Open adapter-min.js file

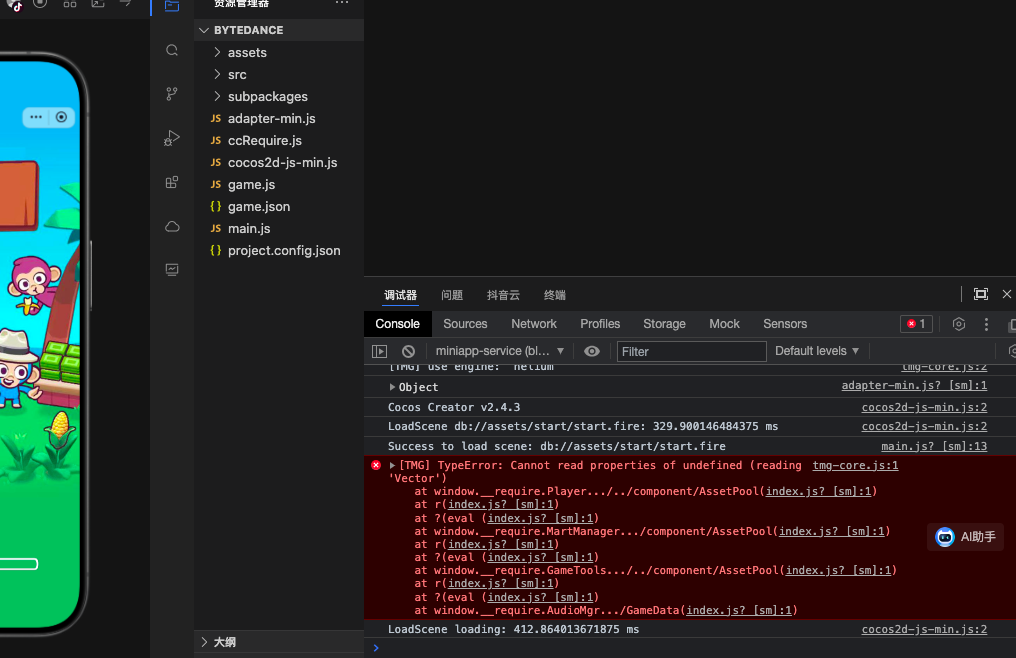279,119
